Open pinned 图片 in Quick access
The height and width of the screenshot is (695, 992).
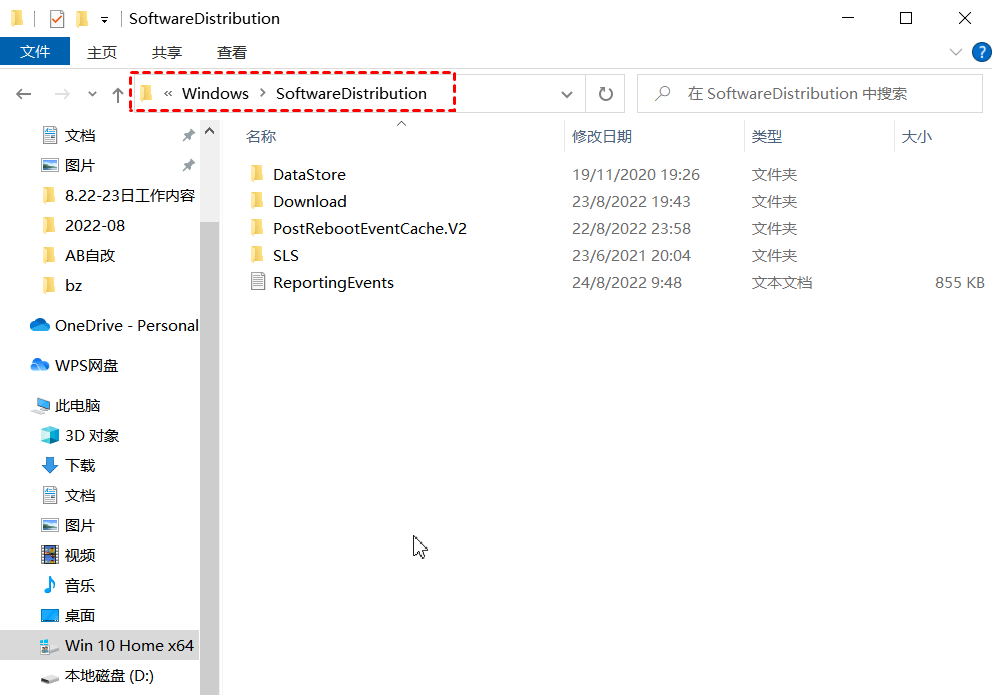[x=80, y=166]
